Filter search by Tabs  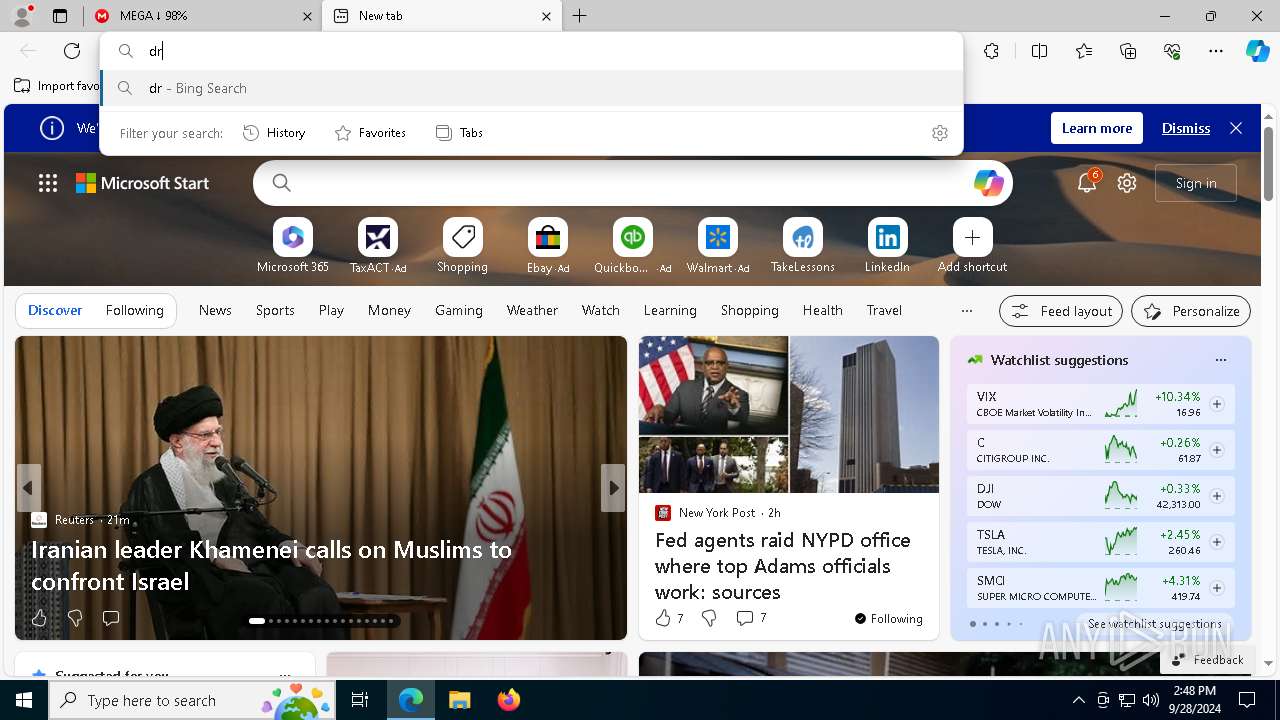pos(460,133)
